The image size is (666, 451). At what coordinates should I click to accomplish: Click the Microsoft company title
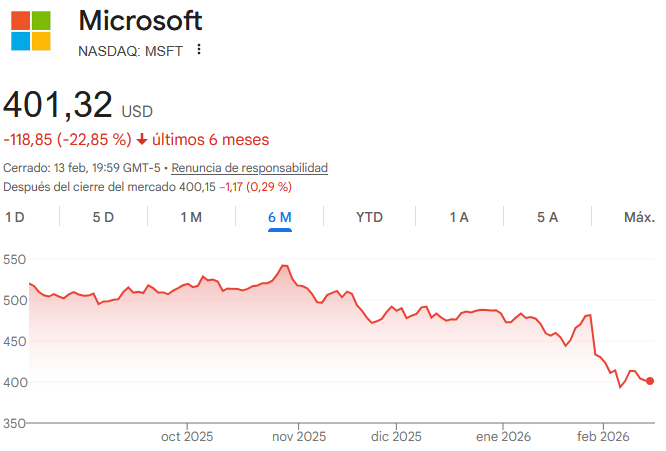pyautogui.click(x=140, y=20)
